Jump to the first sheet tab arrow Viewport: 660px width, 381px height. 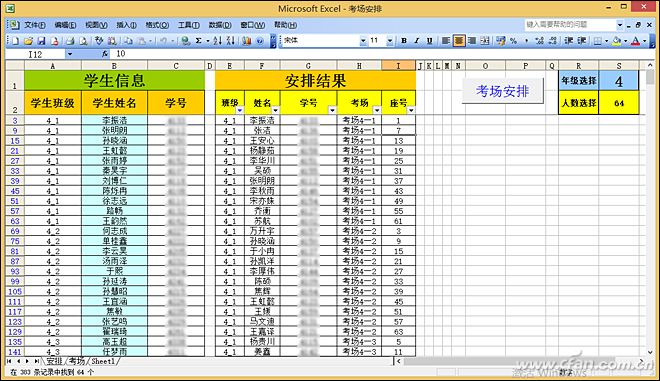tap(9, 361)
